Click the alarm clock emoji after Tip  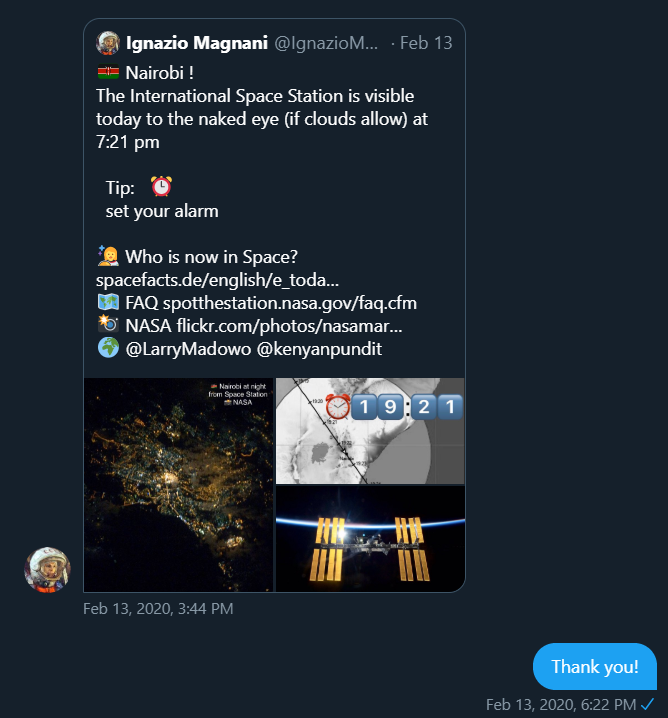(161, 186)
